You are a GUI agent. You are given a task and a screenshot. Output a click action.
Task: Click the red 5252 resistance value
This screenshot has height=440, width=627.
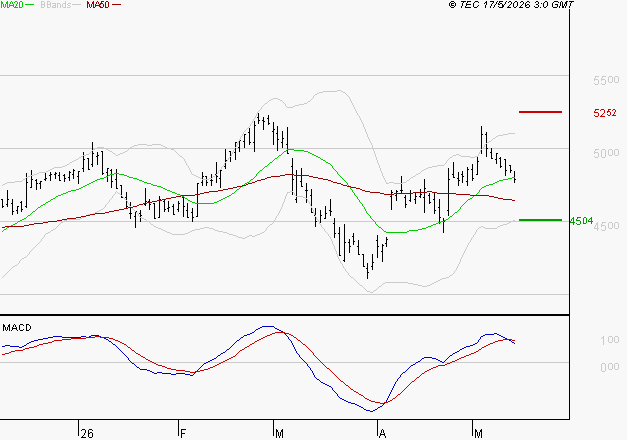[x=605, y=113]
